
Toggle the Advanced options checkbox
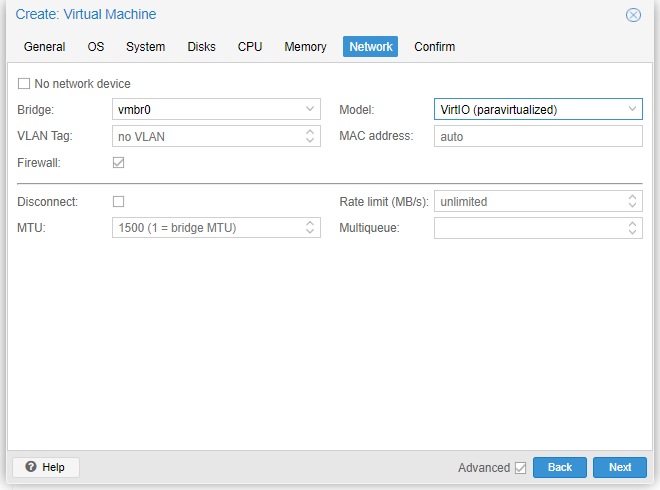(520, 468)
